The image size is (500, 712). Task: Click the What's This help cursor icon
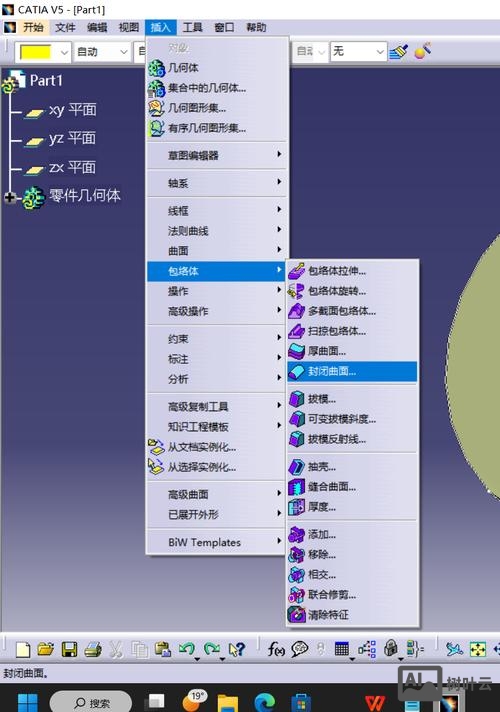tap(237, 649)
